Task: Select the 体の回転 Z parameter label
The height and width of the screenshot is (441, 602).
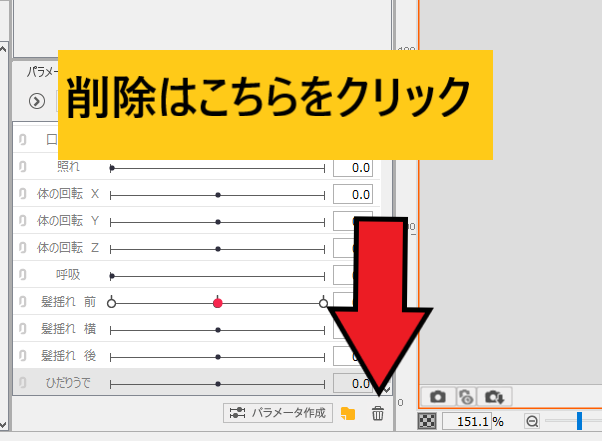Action: (x=68, y=248)
